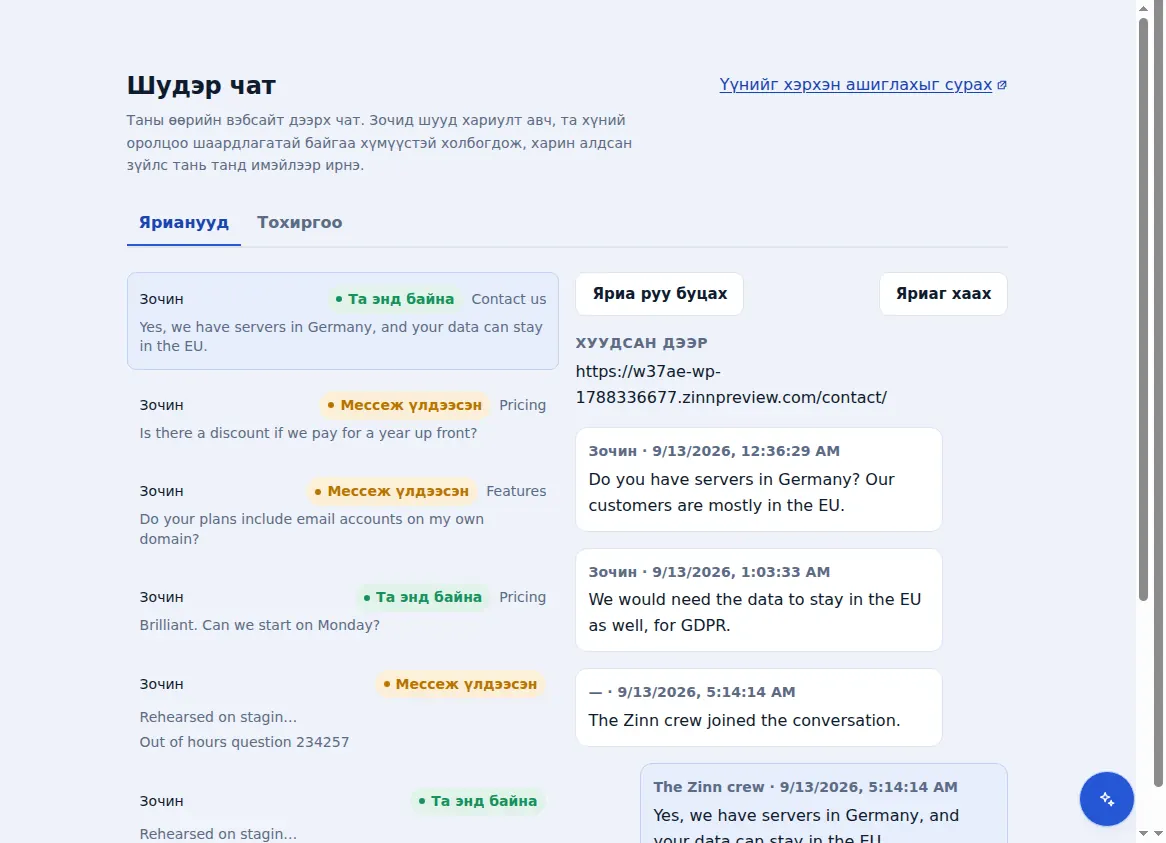The height and width of the screenshot is (843, 1166).
Task: Click 'The Zinn crew joined the conversation' message
Action: tap(758, 708)
